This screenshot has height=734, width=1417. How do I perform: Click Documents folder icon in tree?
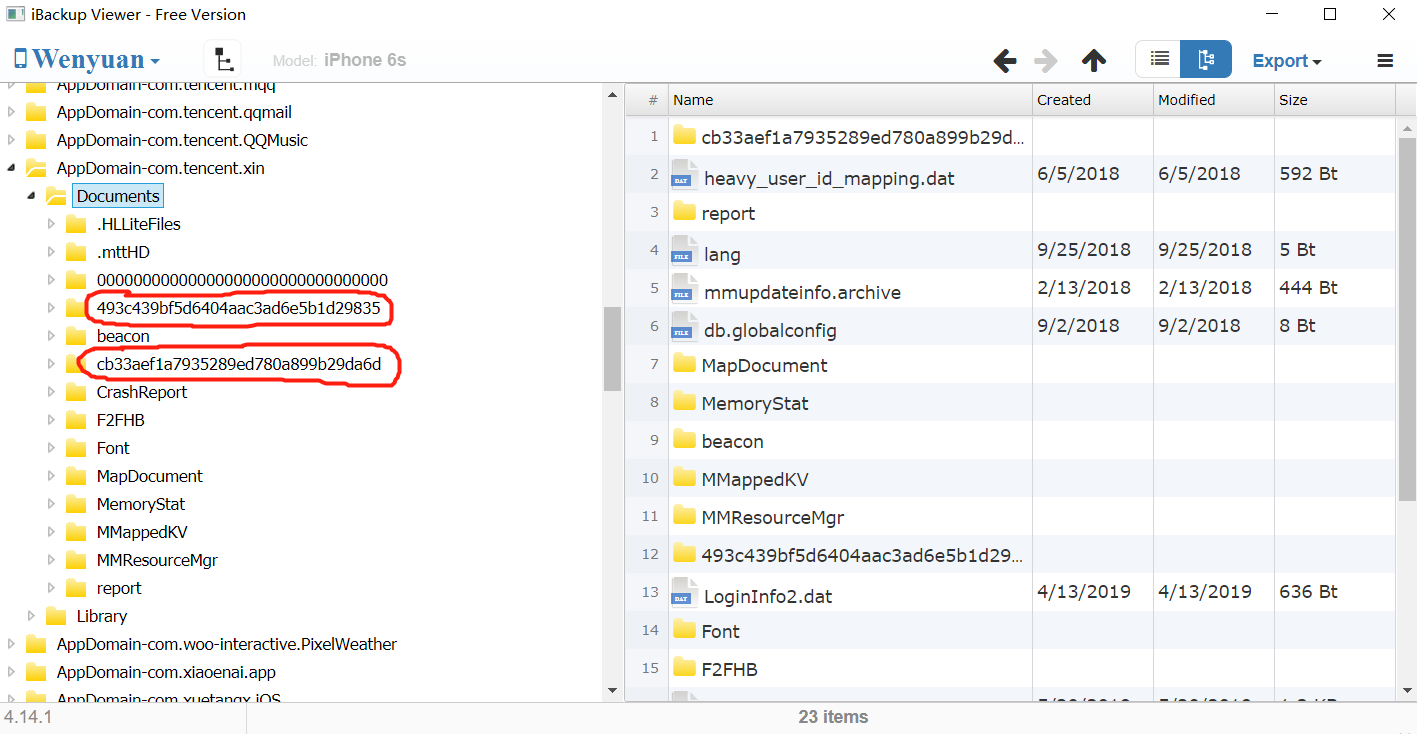coord(56,196)
